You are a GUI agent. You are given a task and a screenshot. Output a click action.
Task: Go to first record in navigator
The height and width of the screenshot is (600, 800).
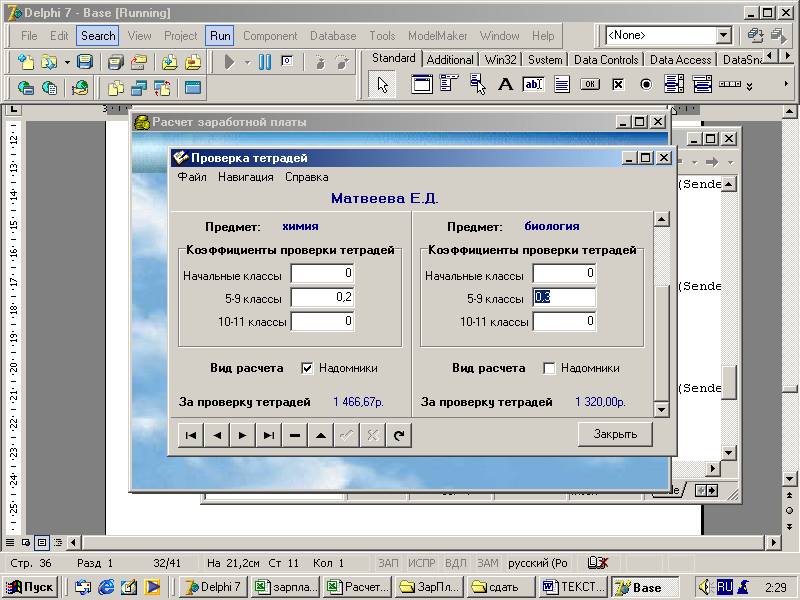click(x=190, y=435)
